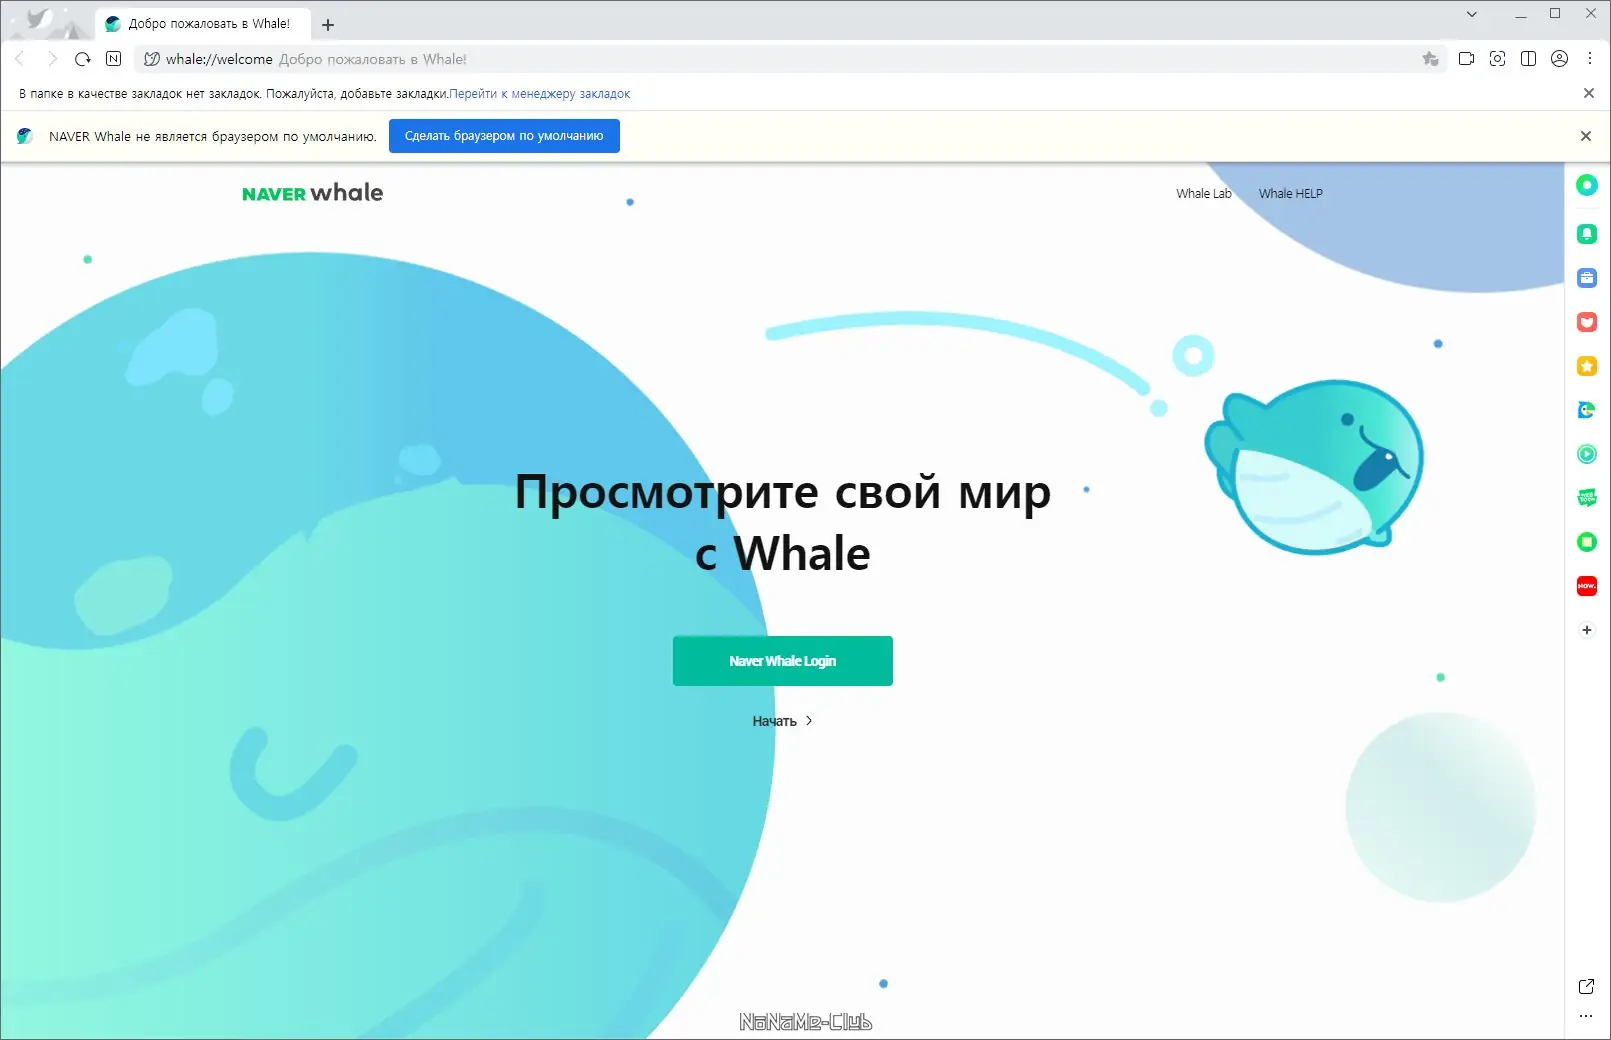Click the whale site info icon in address bar

[x=152, y=59]
